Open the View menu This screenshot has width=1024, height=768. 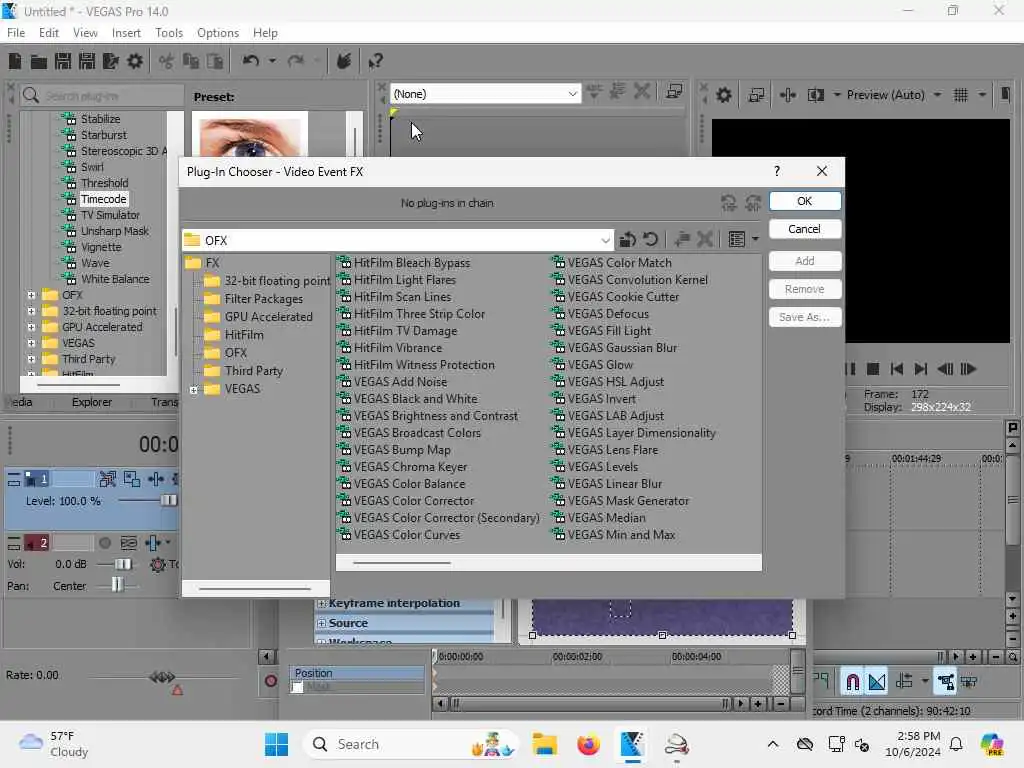(x=85, y=33)
